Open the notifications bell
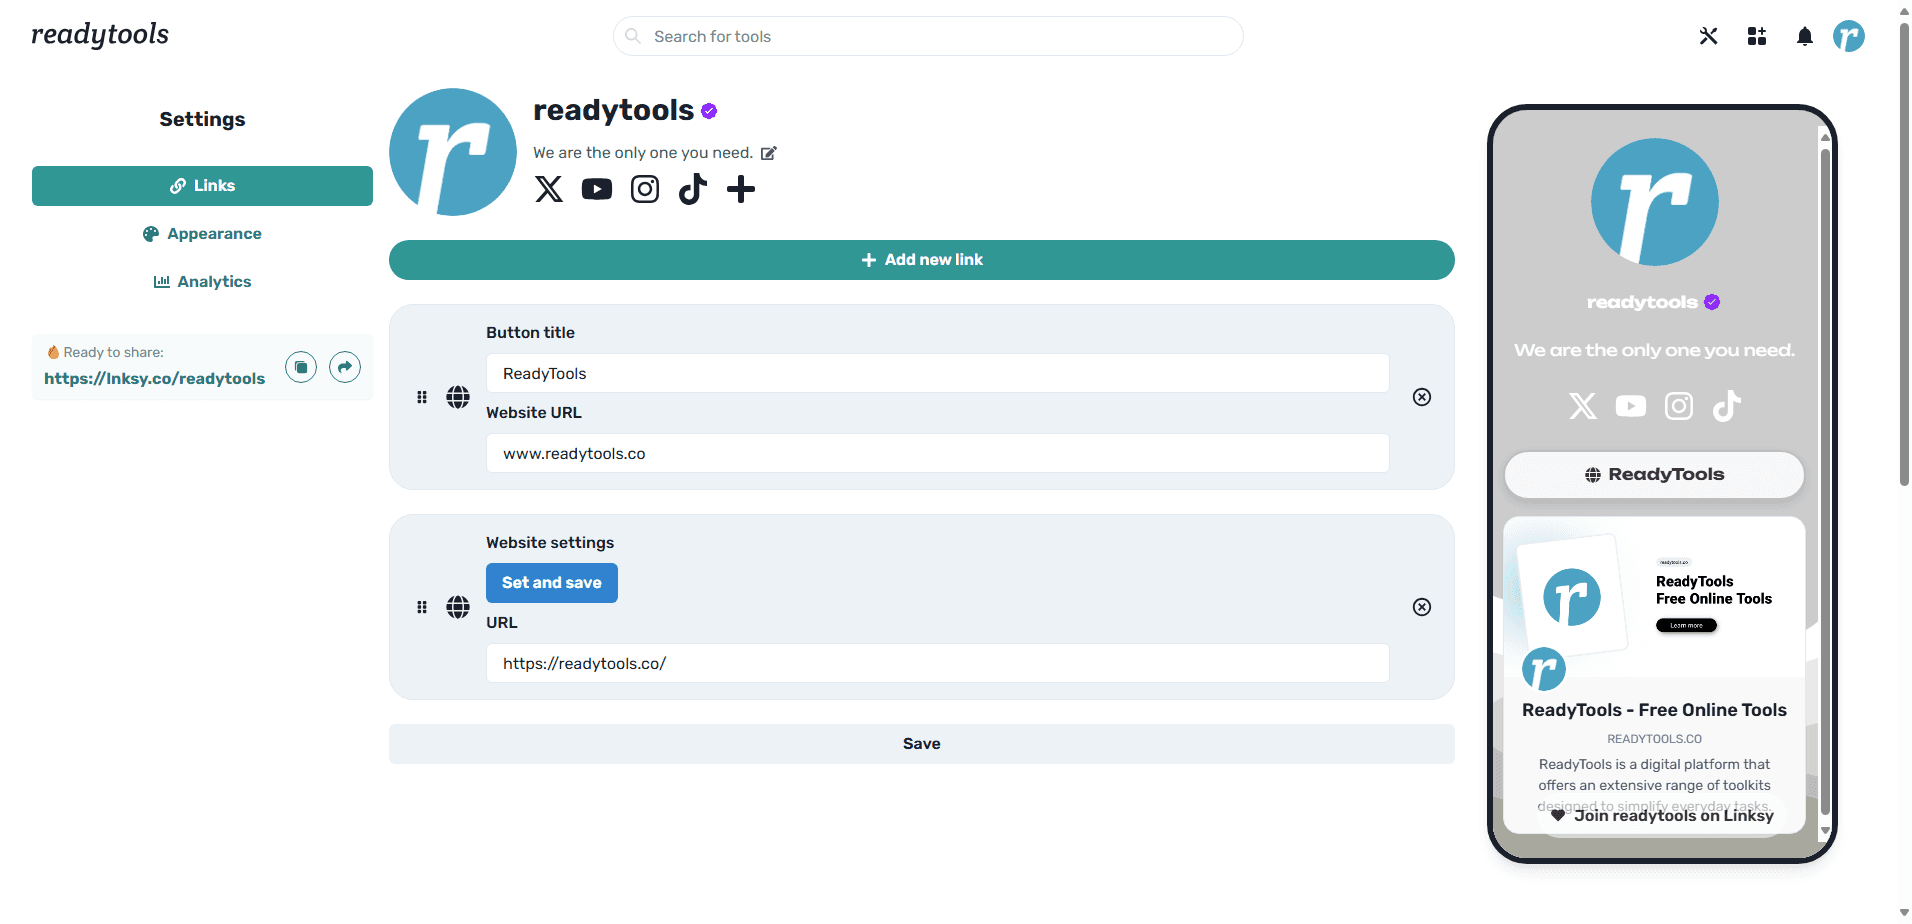The width and height of the screenshot is (1912, 924). point(1804,37)
